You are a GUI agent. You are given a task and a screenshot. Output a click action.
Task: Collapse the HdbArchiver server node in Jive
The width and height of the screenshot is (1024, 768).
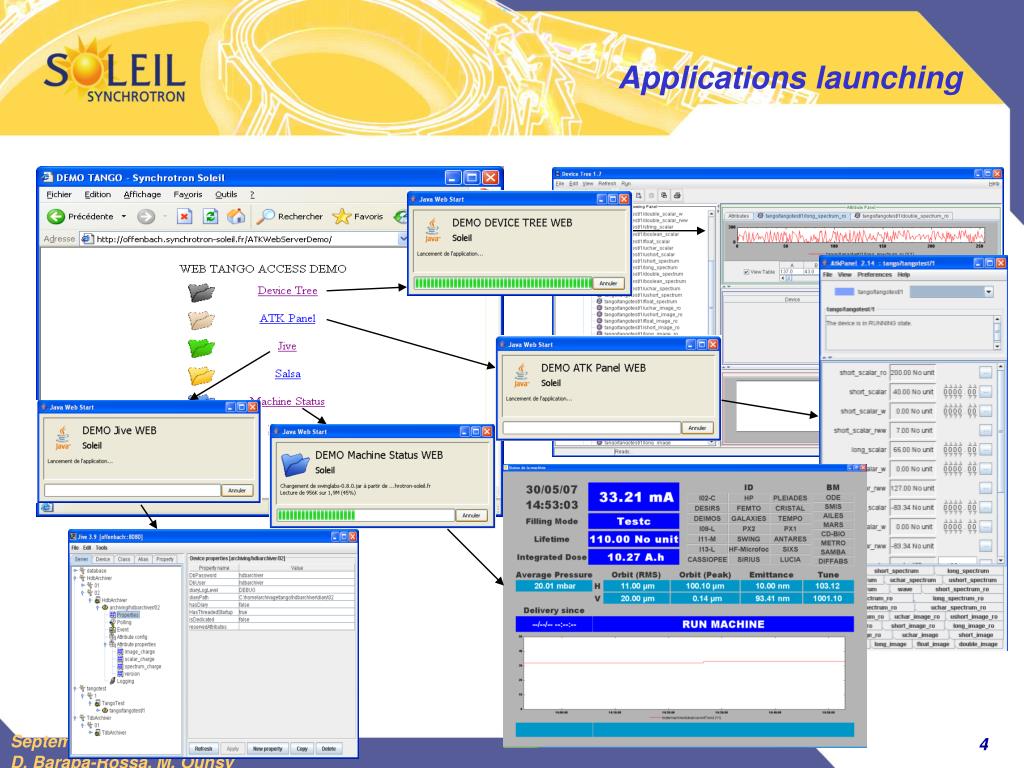click(x=75, y=578)
